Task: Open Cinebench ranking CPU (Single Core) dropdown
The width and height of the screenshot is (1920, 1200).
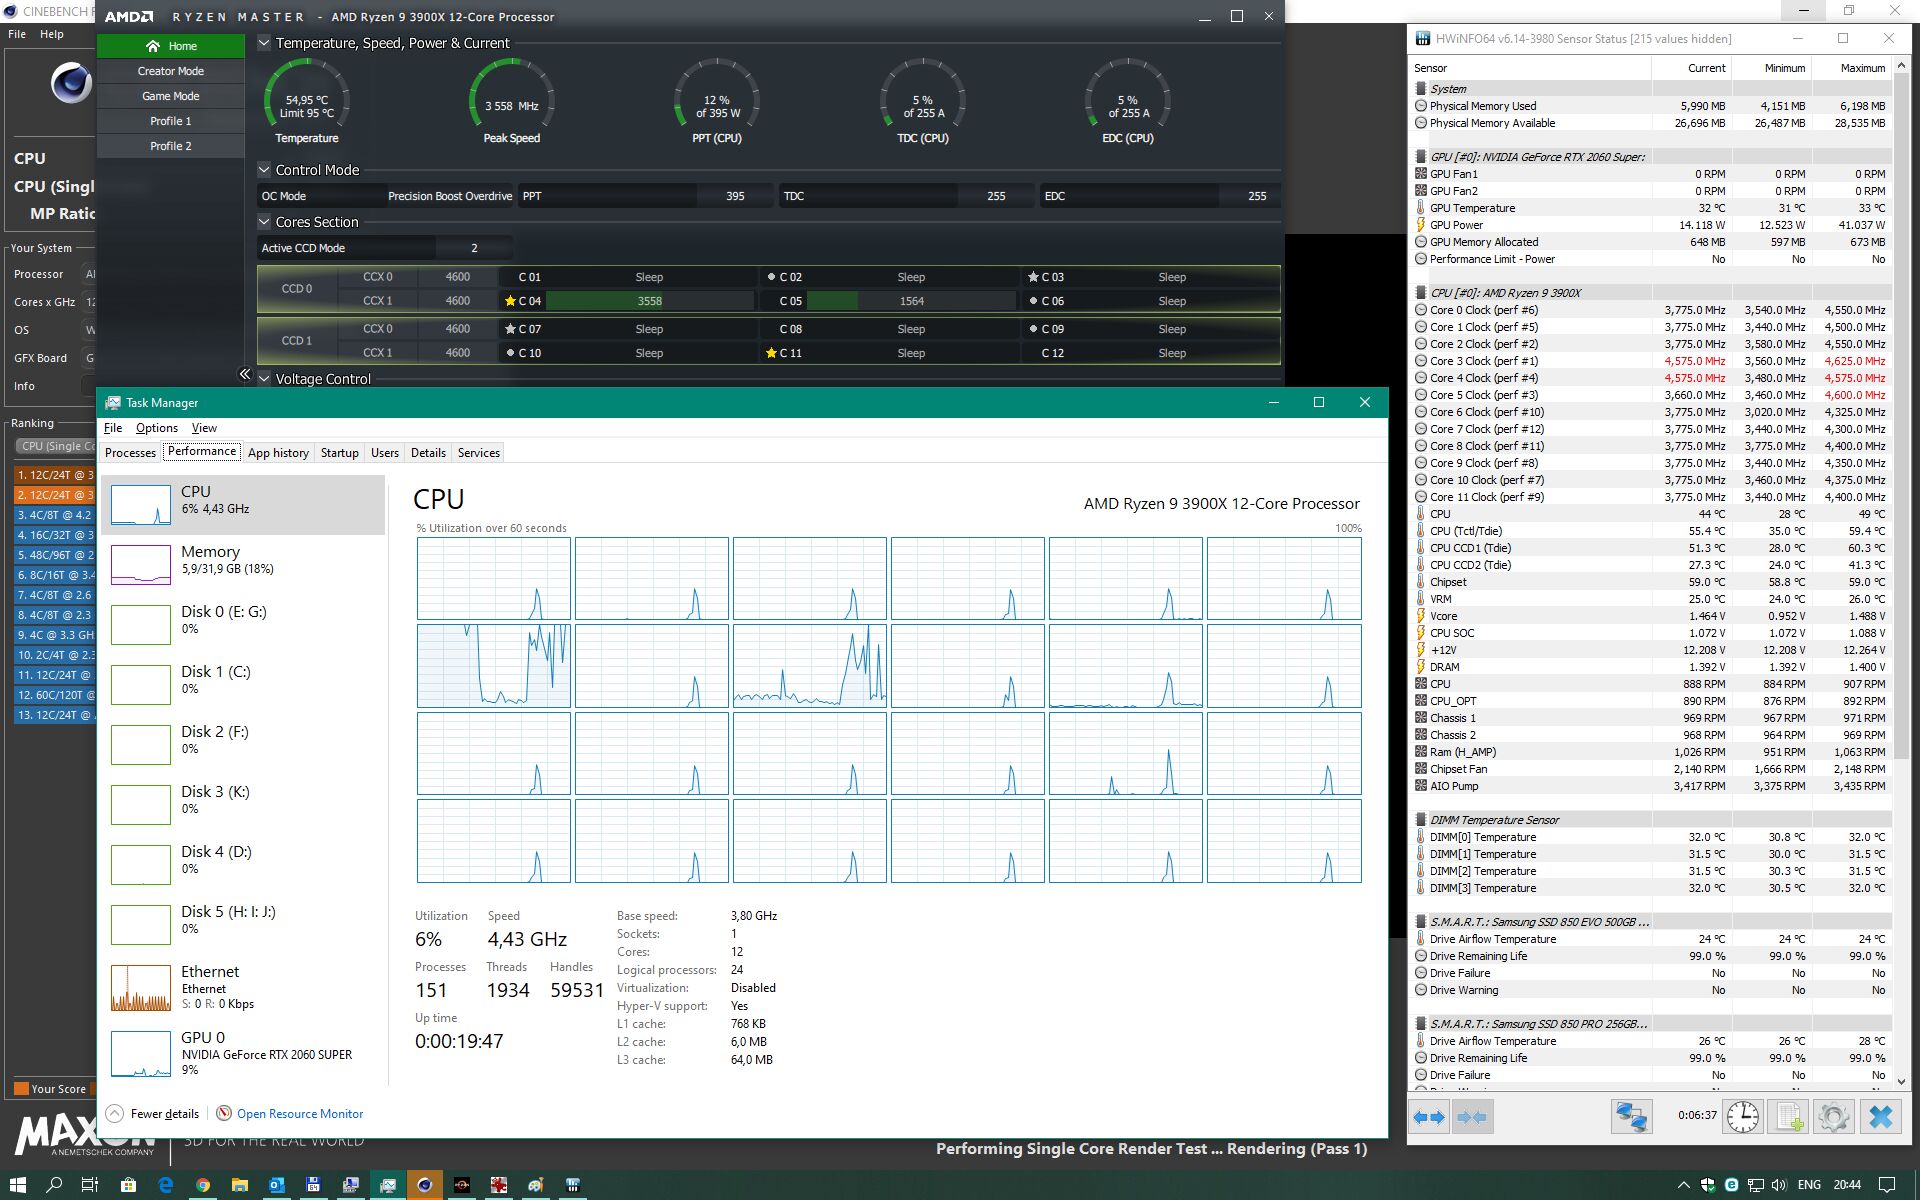Action: tap(55, 446)
